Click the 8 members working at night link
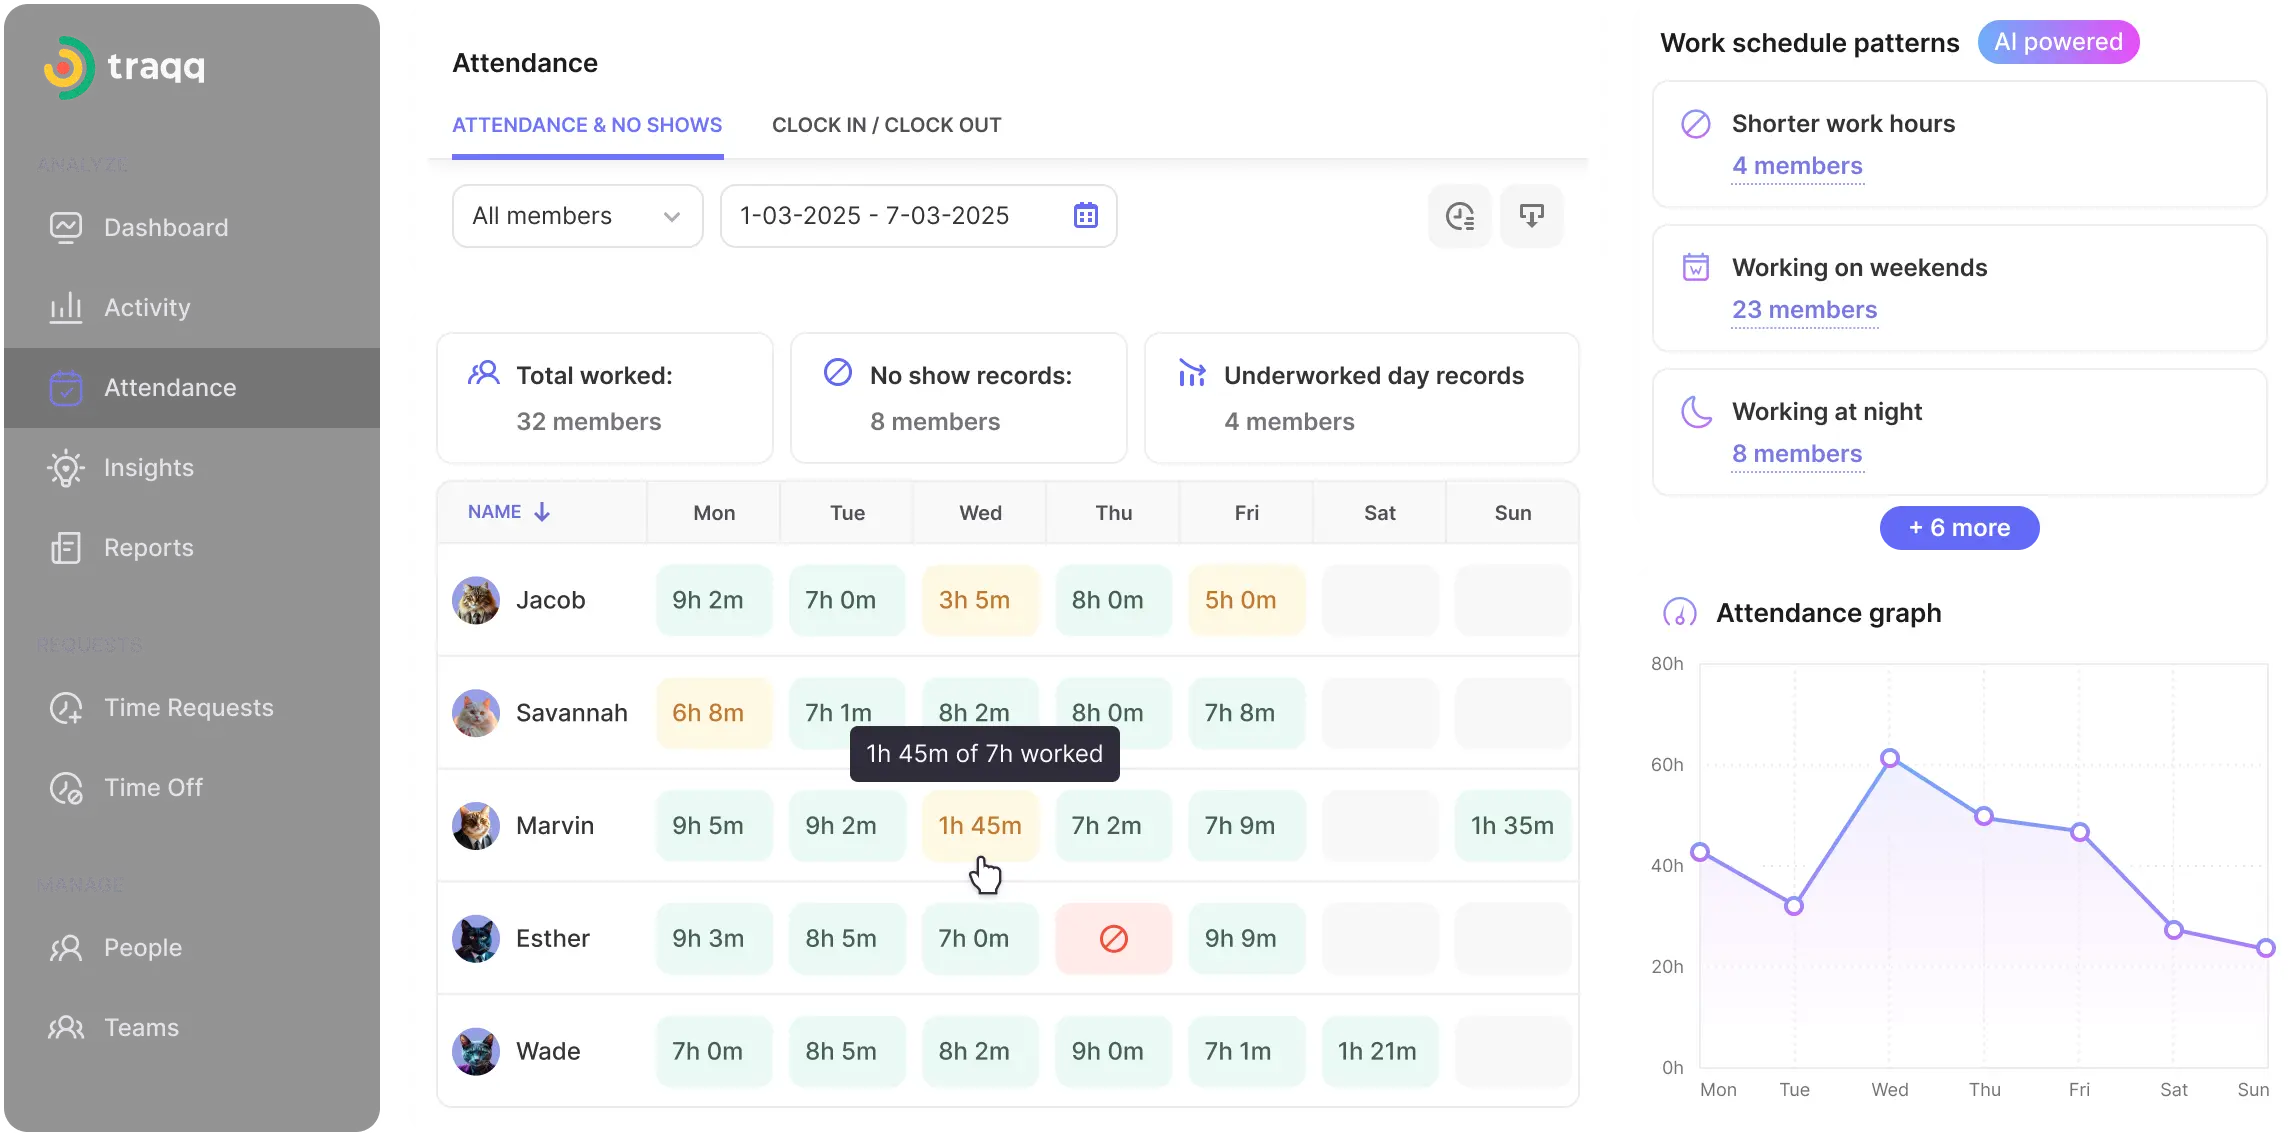 click(1797, 454)
